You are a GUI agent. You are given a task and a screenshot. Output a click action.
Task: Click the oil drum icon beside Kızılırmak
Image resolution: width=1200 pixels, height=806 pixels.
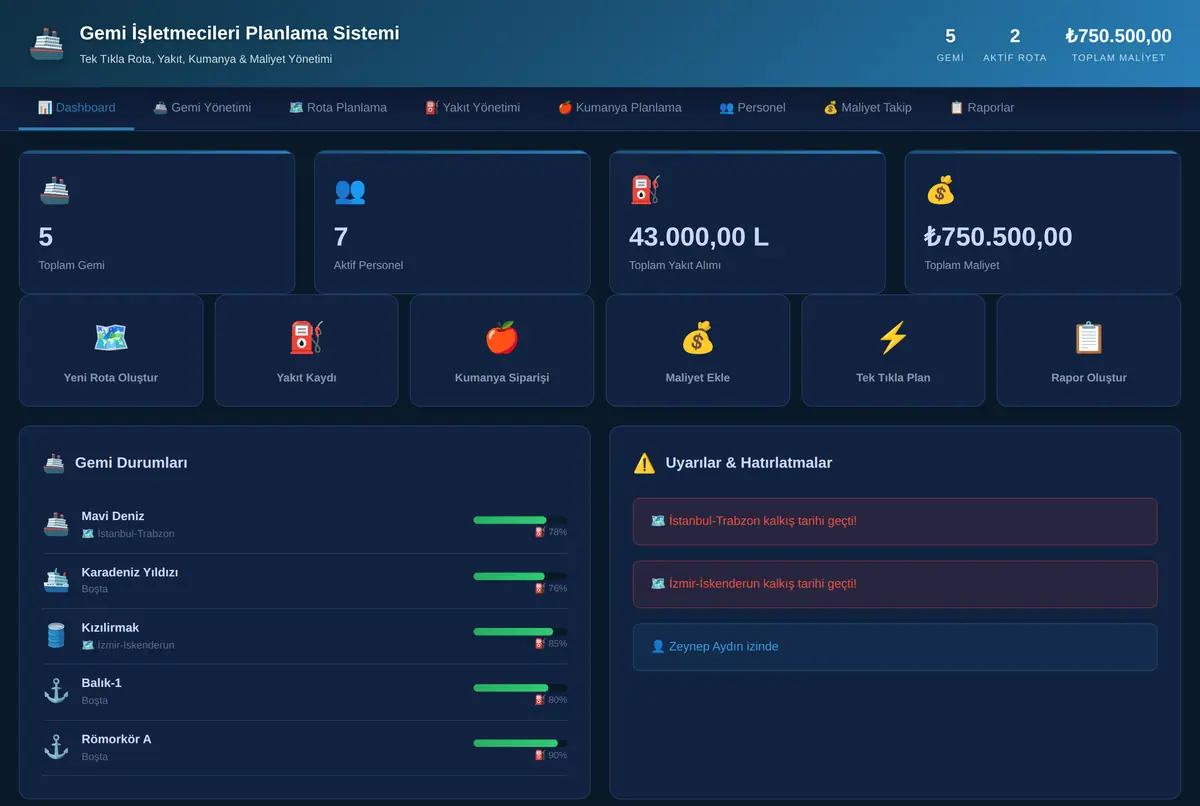pos(56,635)
